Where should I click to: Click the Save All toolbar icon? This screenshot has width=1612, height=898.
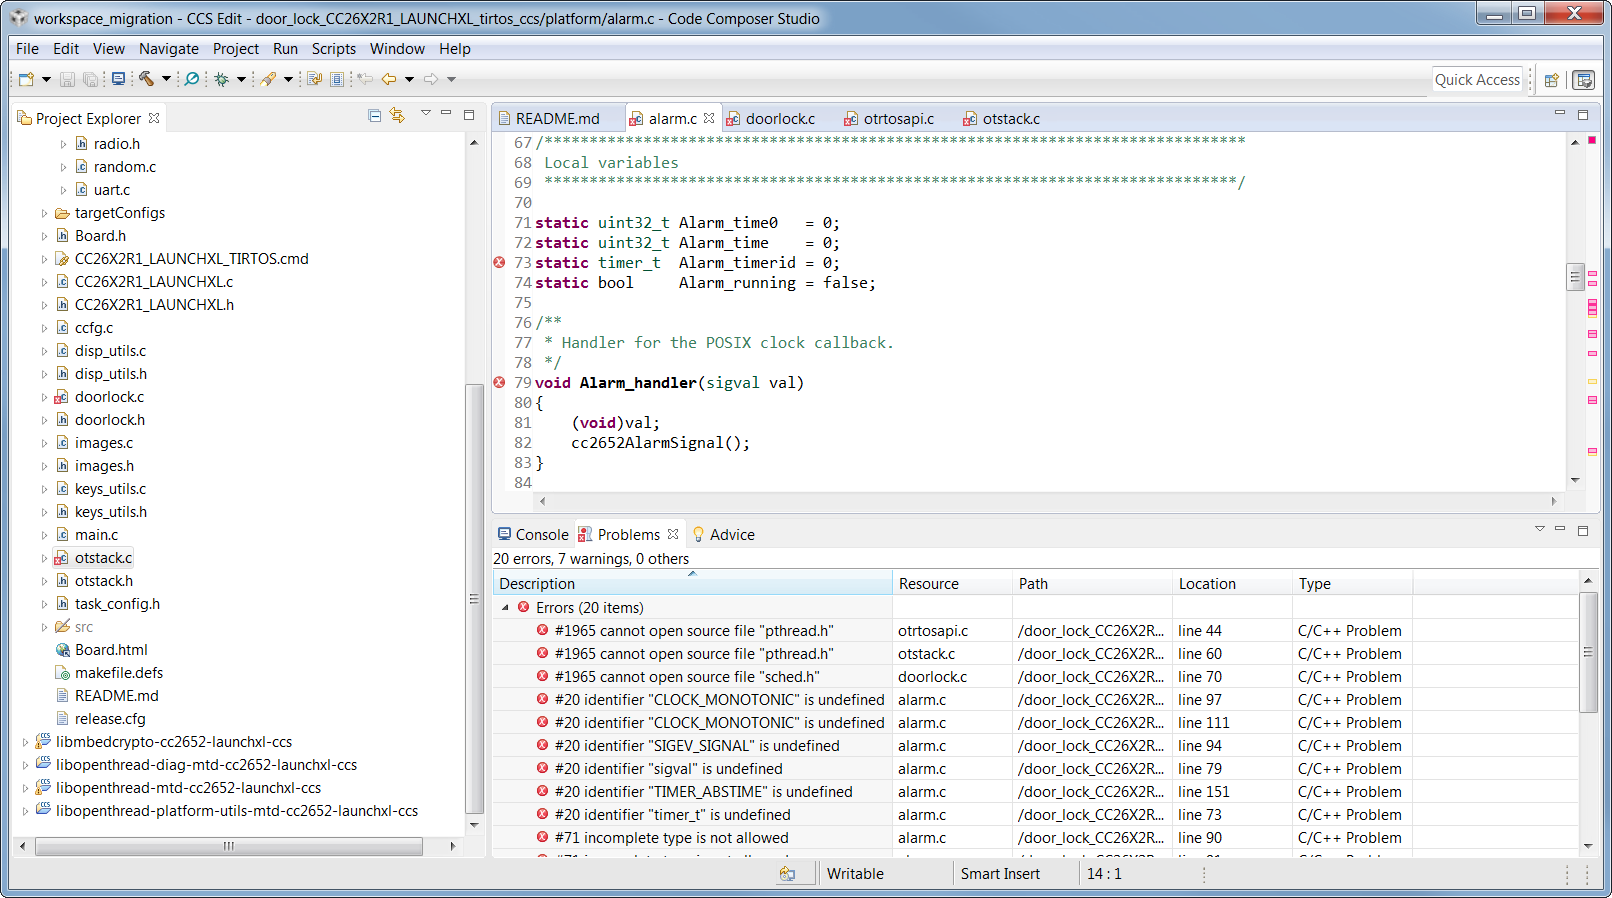pyautogui.click(x=90, y=79)
